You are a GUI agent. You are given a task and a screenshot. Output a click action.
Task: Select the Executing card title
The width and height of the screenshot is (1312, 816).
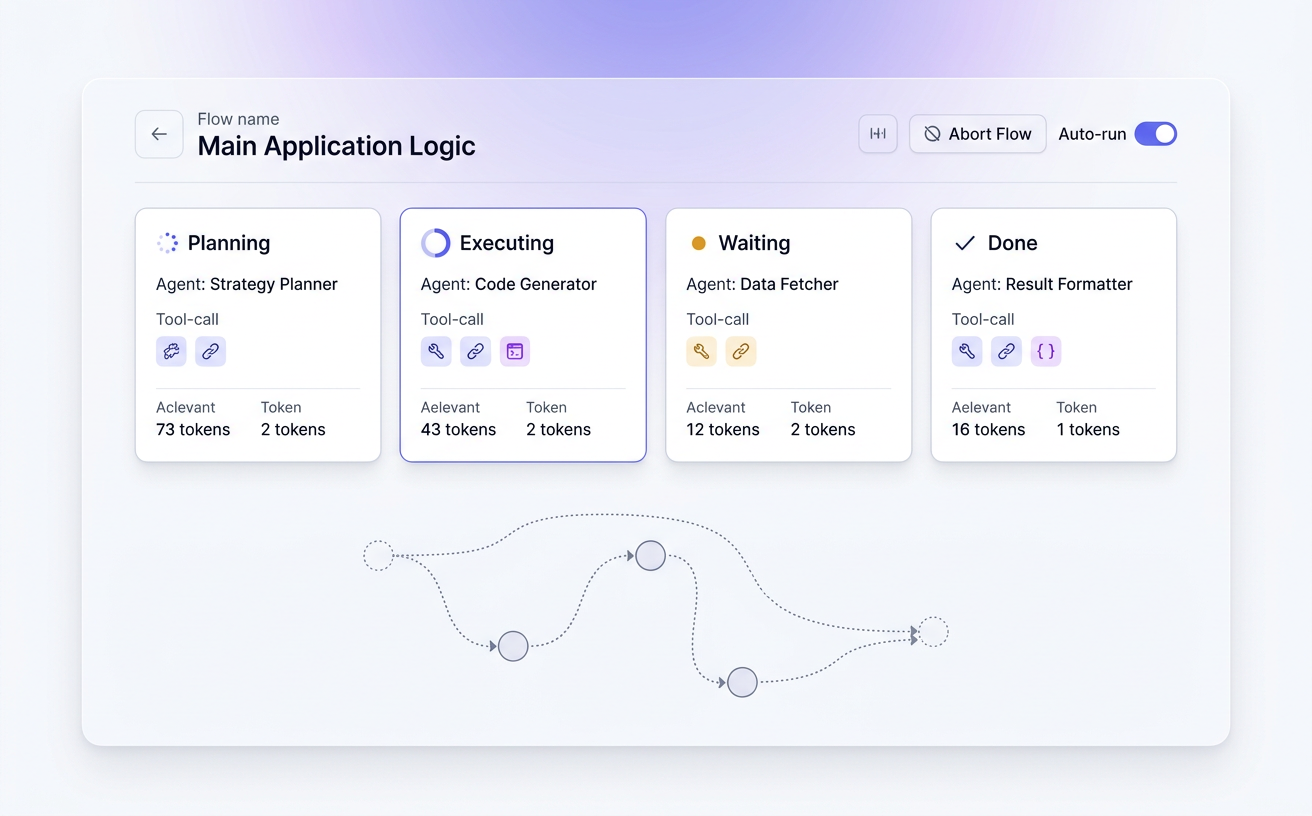click(506, 243)
